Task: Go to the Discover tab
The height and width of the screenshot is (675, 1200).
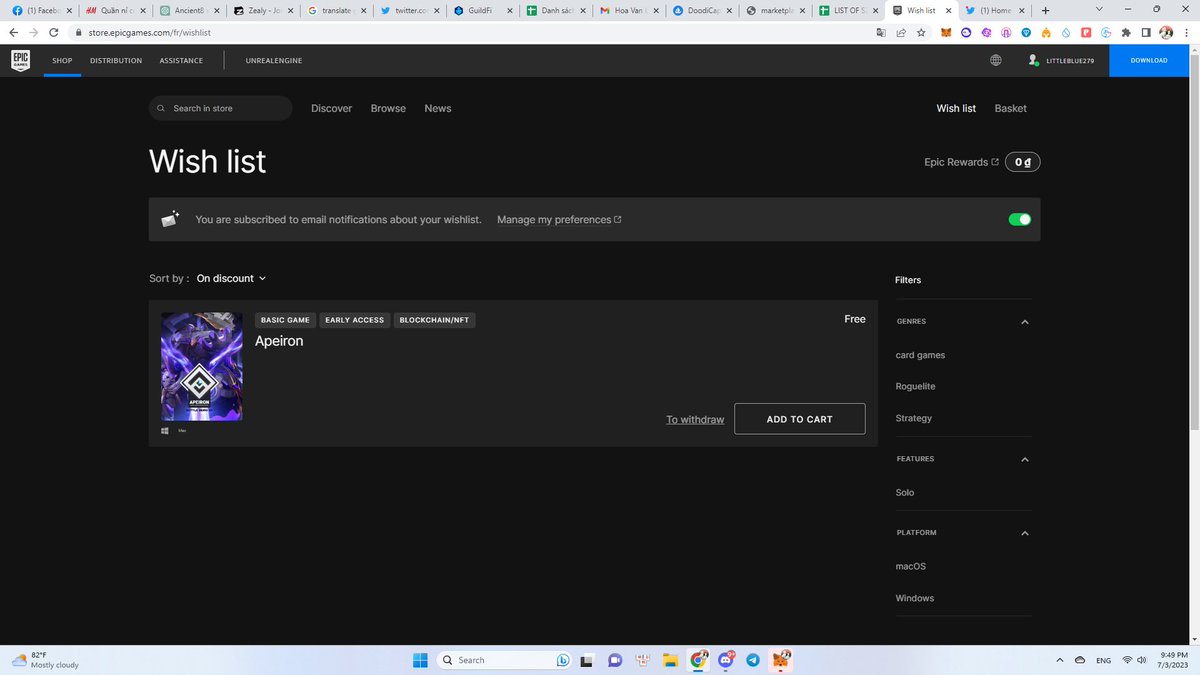Action: (331, 108)
